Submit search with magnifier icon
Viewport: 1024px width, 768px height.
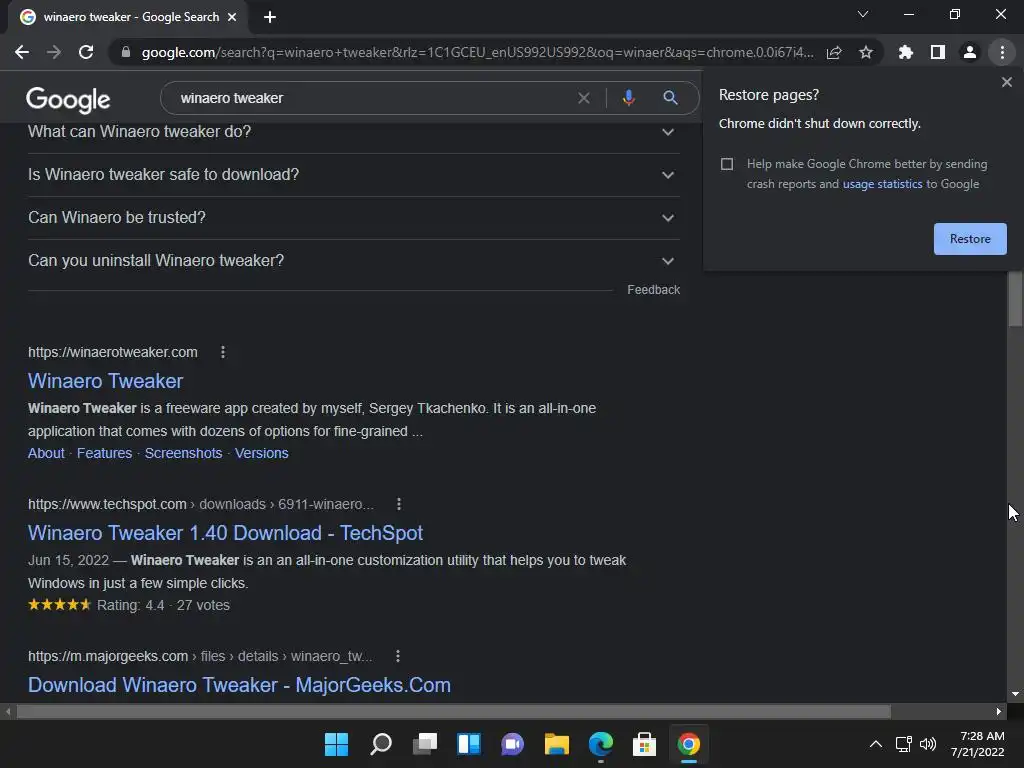click(670, 98)
